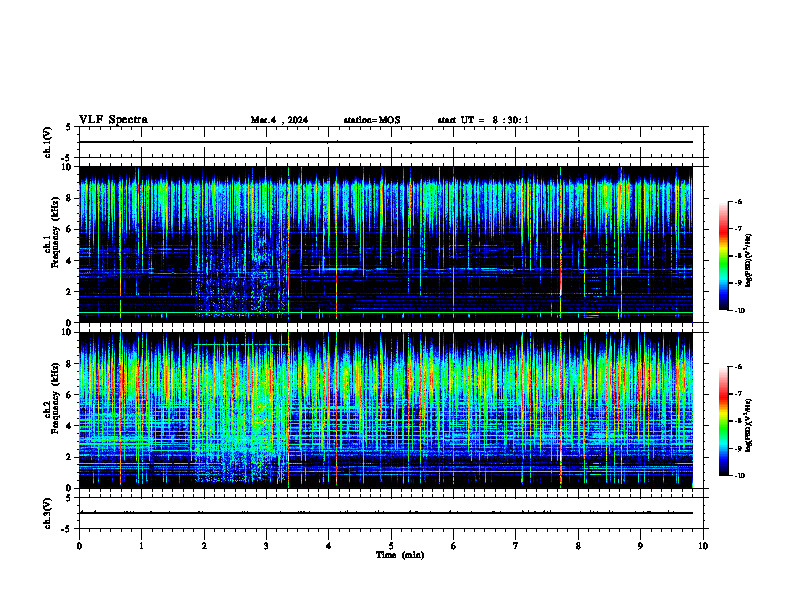Click the "-10" label on ch.2 colorbar
This screenshot has width=792, height=612.
tap(739, 476)
